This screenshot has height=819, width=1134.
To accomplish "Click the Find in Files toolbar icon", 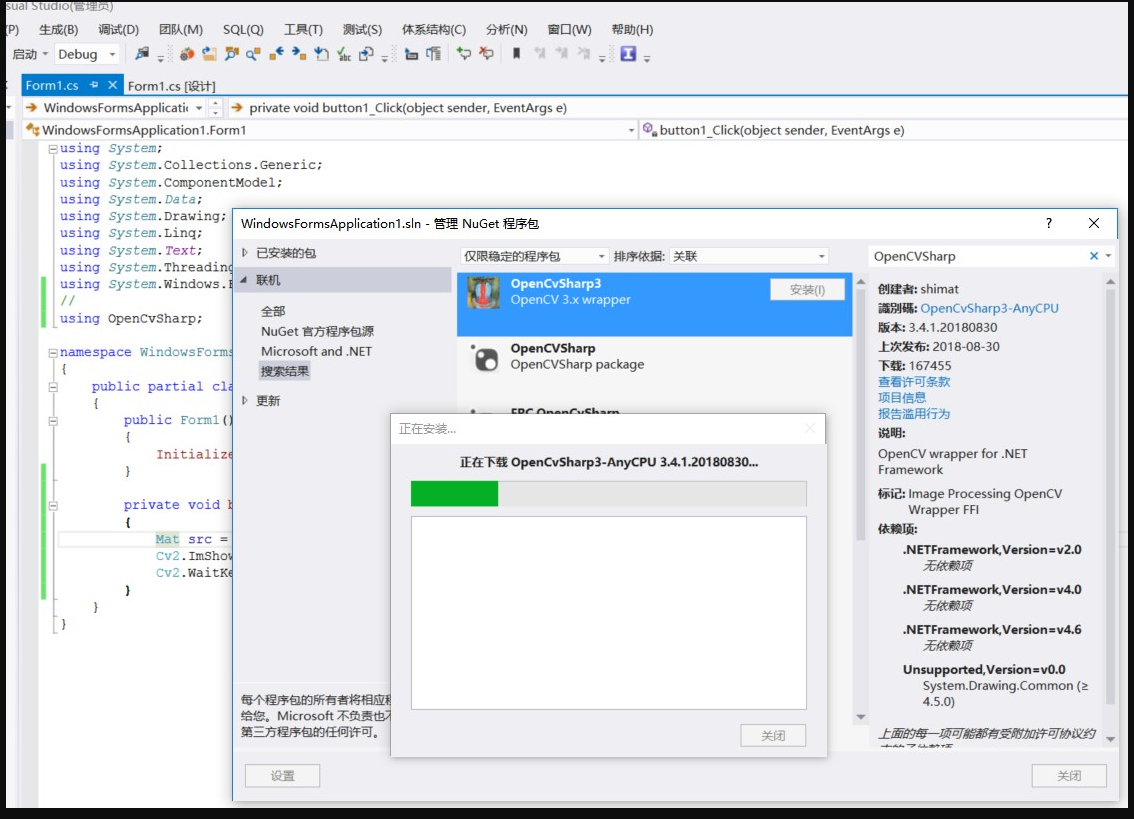I will pos(142,54).
